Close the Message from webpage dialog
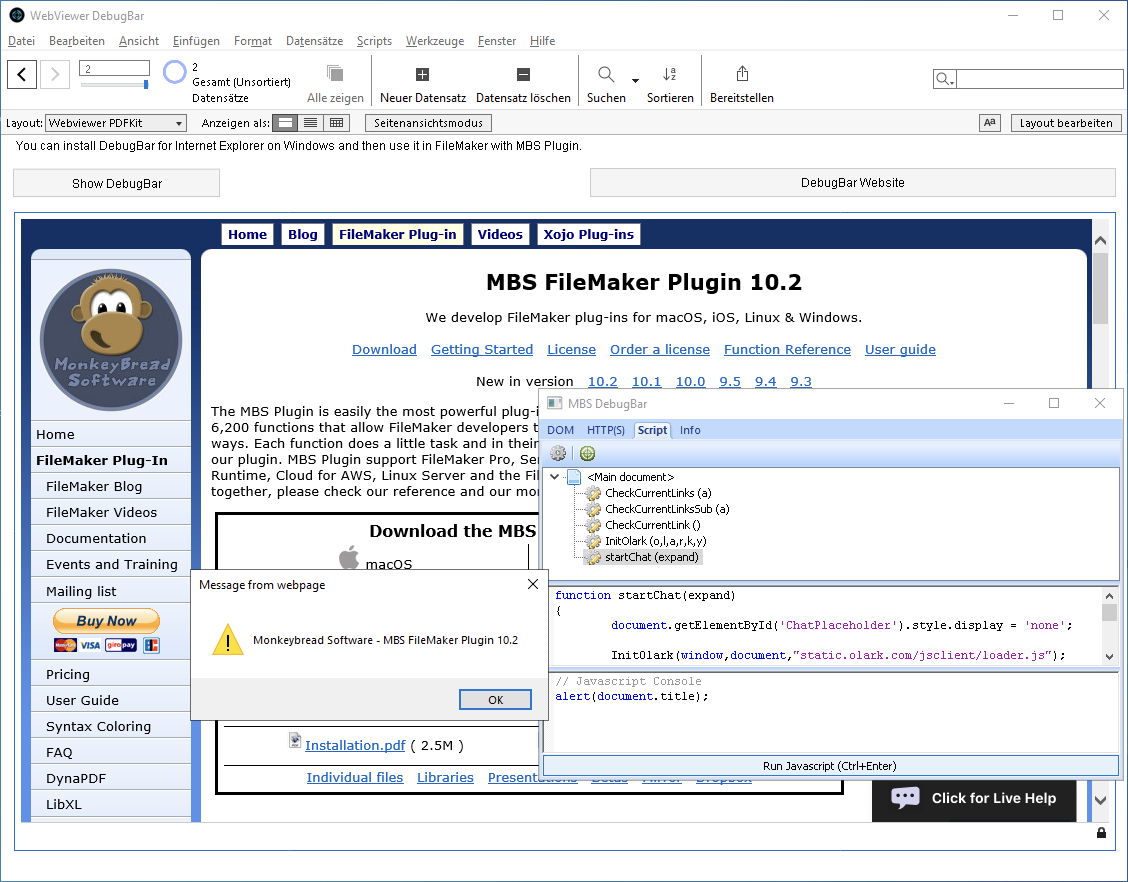The width and height of the screenshot is (1128, 882). 532,584
